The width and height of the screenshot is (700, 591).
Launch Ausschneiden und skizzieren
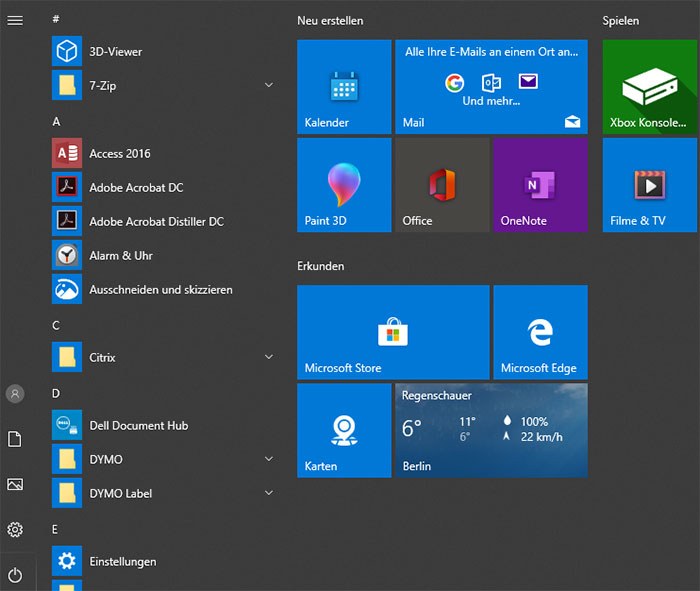[163, 289]
